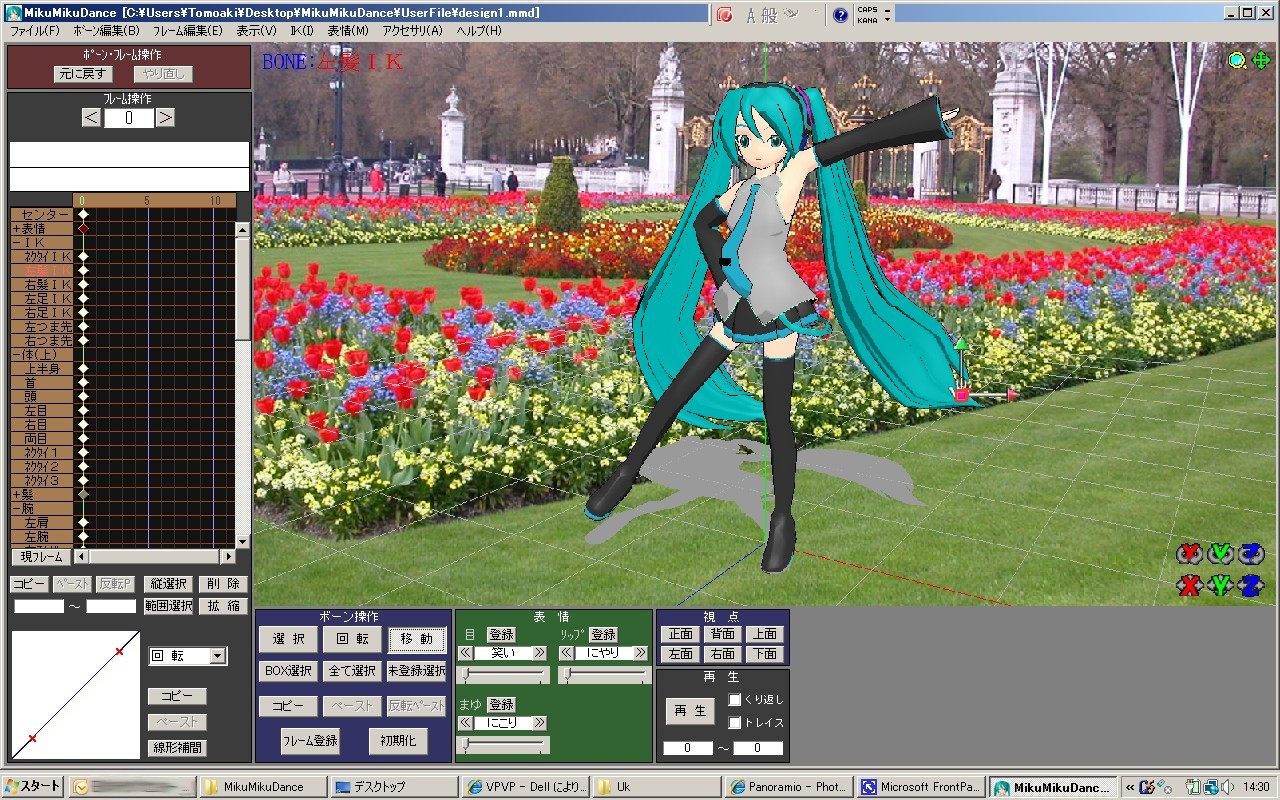Image resolution: width=1280 pixels, height=800 pixels.
Task: Click the blue Z local-axis rotate icon
Action: pos(1251,554)
